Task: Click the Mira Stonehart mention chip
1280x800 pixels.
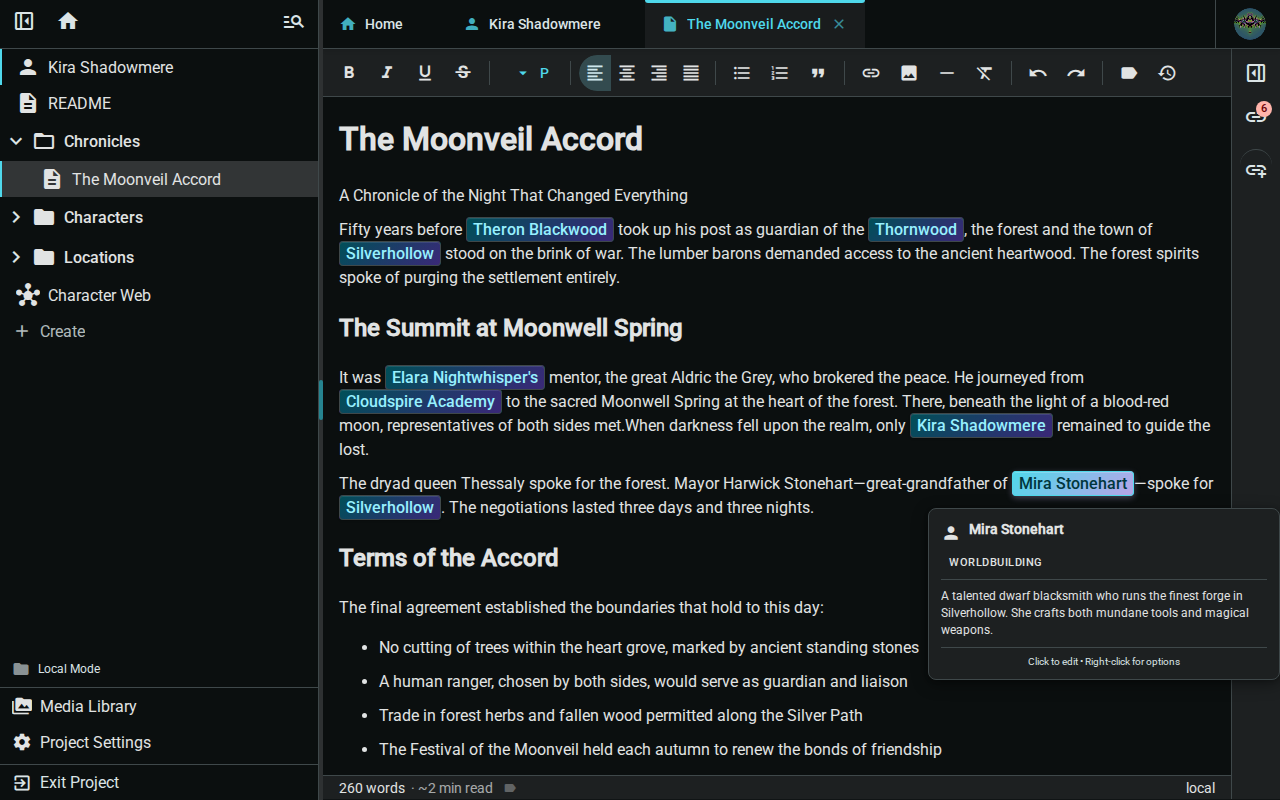Action: point(1072,483)
